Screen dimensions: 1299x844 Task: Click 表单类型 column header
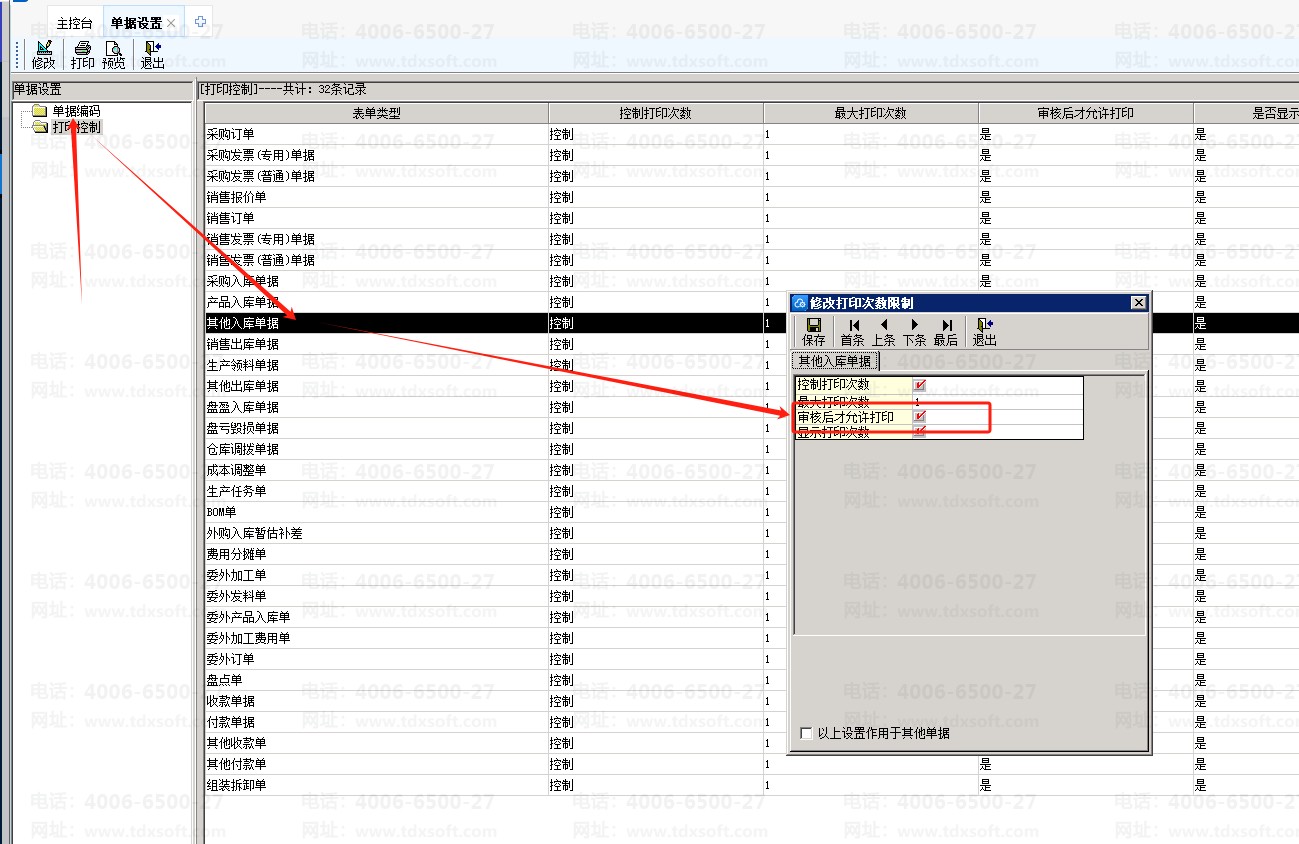coord(376,113)
